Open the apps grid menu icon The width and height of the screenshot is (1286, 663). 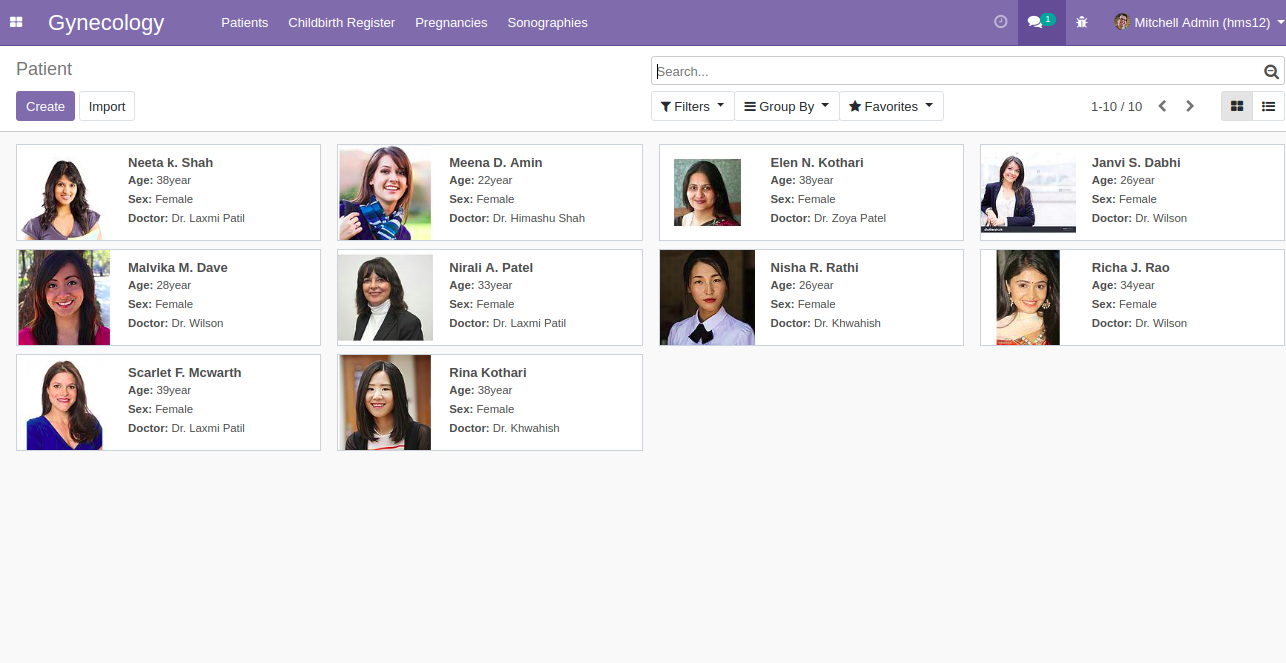coord(16,22)
